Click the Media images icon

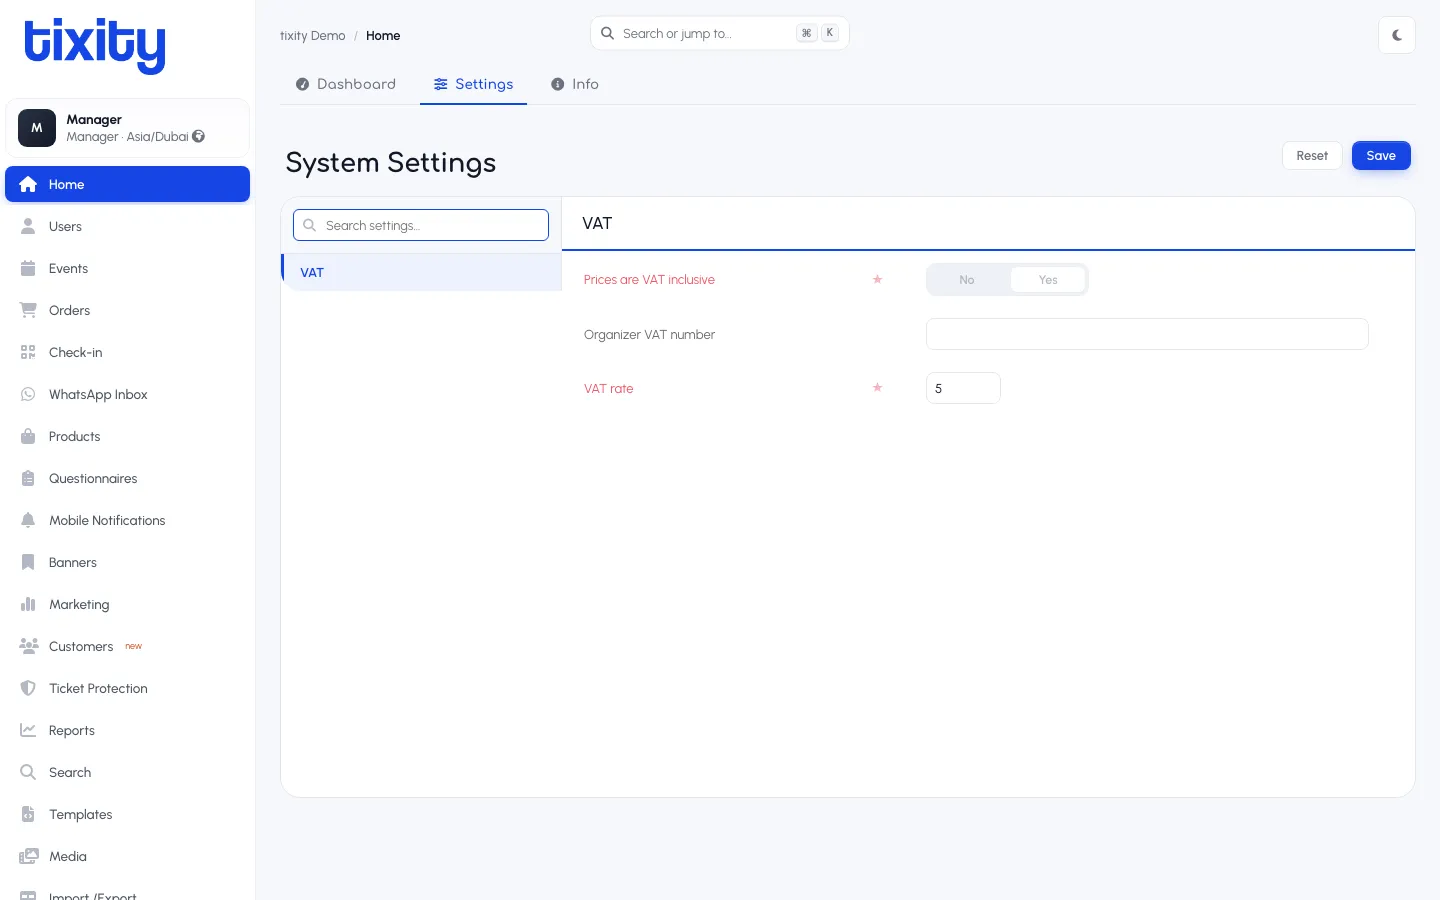tap(28, 856)
